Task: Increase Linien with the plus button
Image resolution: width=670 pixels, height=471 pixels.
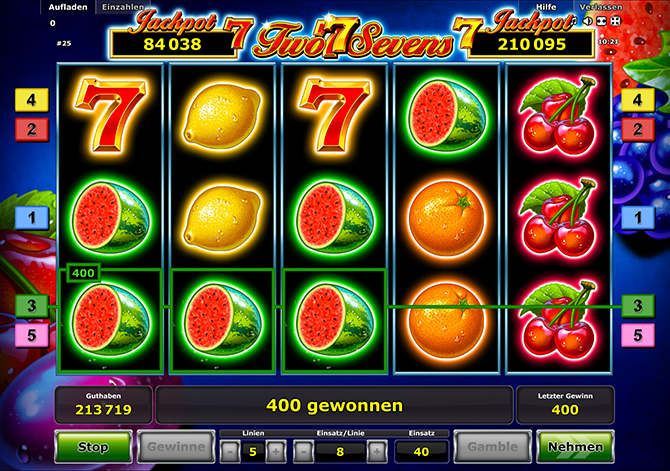Action: (x=276, y=451)
